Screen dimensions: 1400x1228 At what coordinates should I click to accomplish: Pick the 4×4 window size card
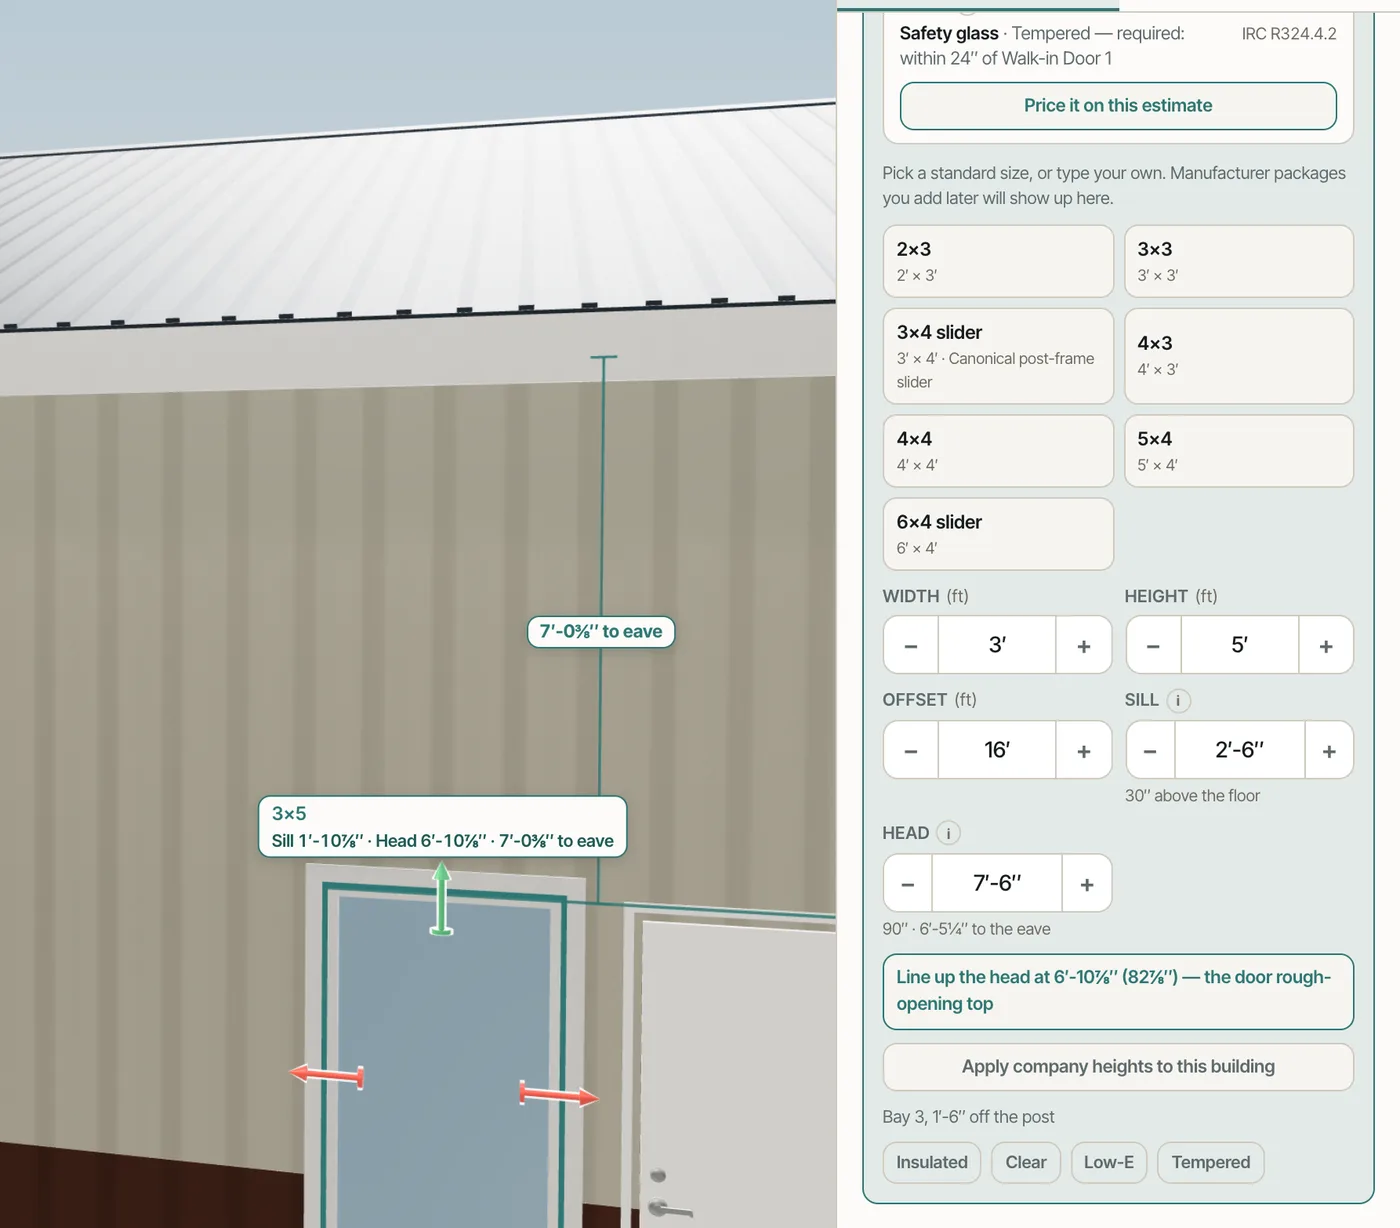[x=998, y=451]
